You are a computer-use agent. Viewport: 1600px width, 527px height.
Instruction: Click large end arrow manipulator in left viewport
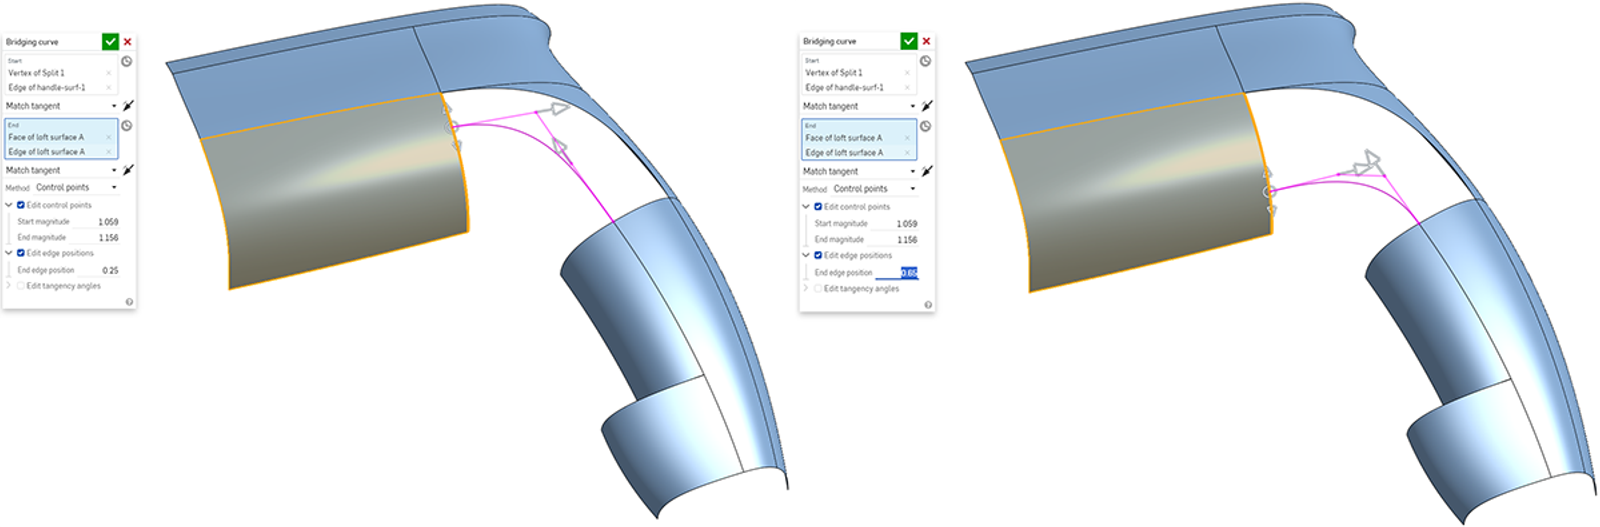[x=559, y=108]
